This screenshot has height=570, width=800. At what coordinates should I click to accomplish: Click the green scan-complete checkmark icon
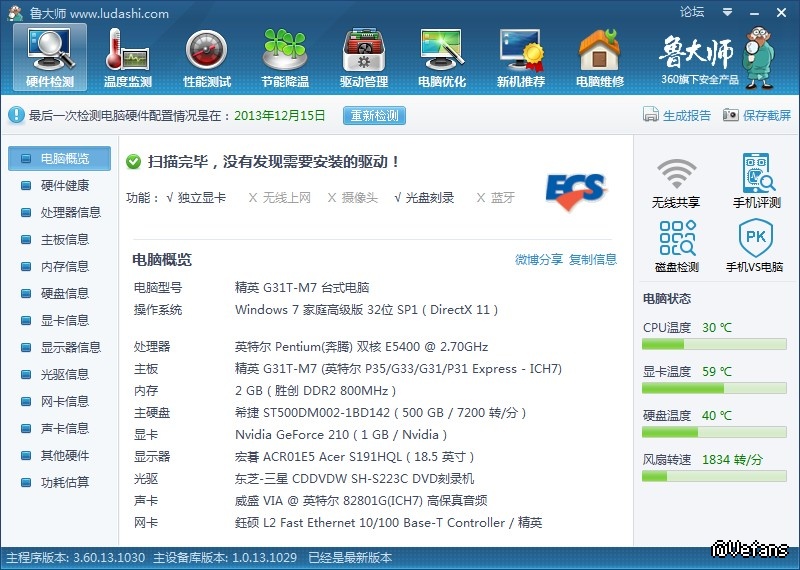(x=133, y=162)
